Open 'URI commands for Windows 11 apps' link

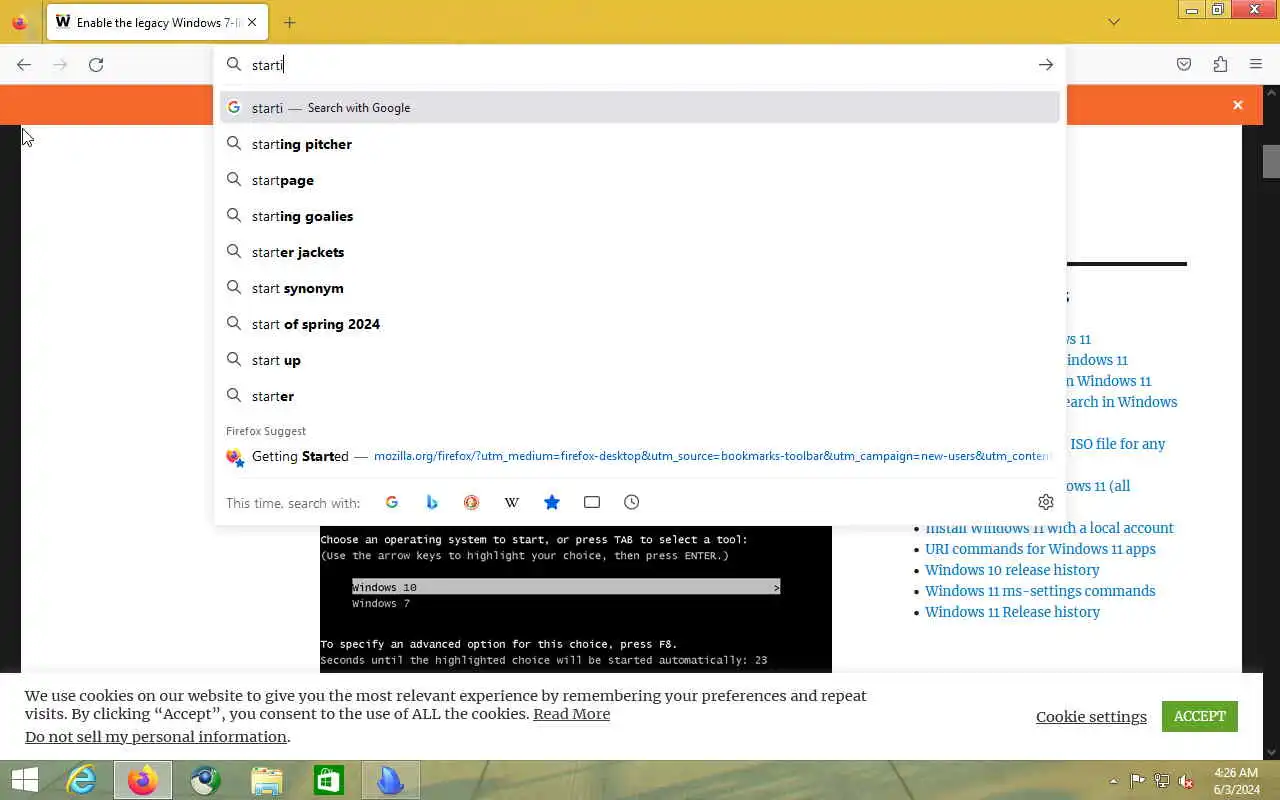1040,549
